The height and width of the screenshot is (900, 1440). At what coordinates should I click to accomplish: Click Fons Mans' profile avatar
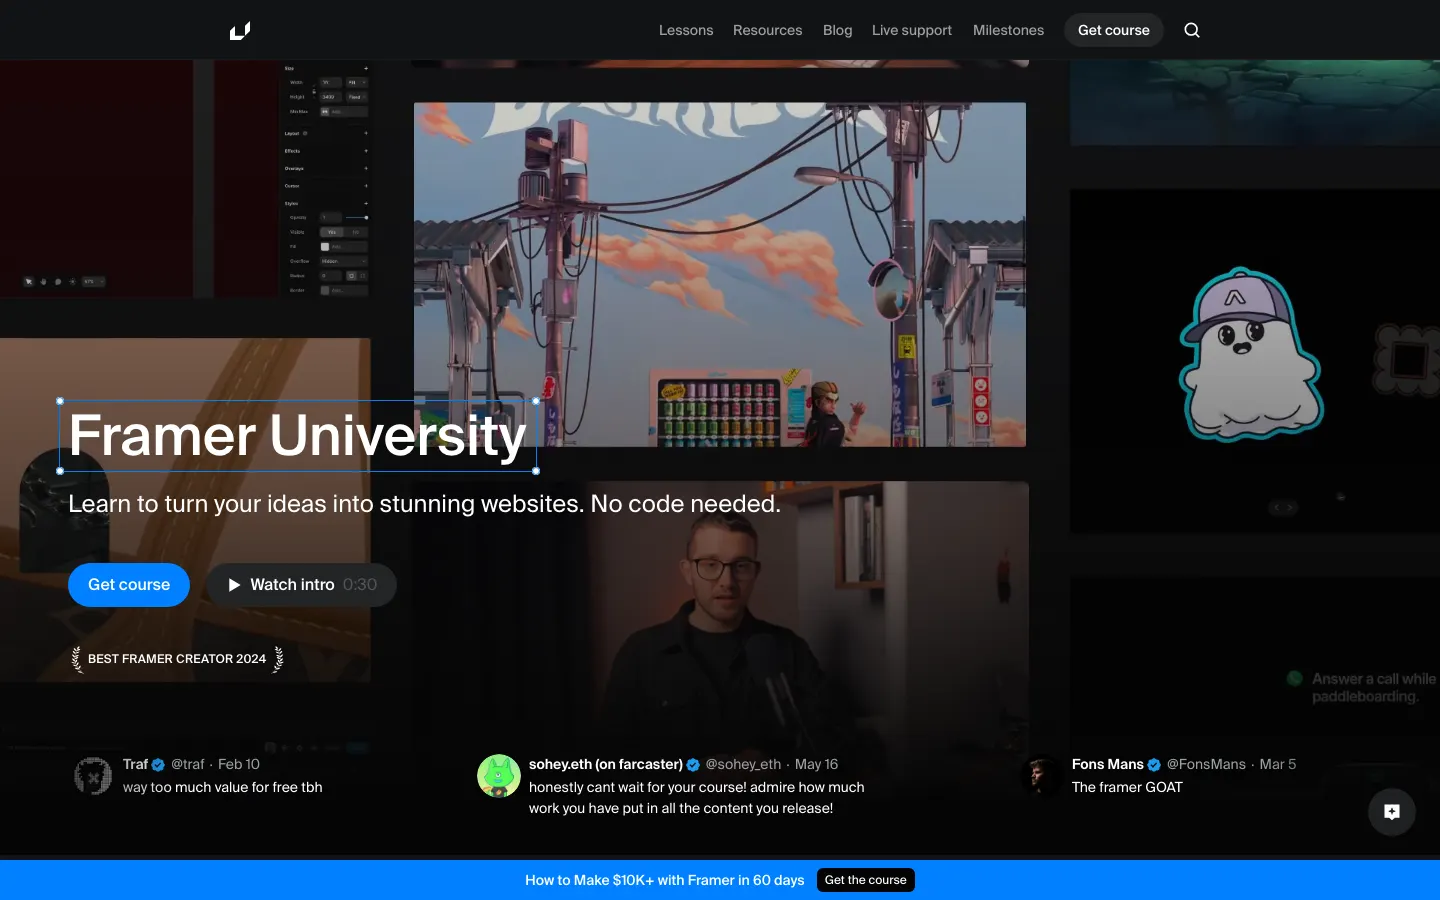[1042, 776]
